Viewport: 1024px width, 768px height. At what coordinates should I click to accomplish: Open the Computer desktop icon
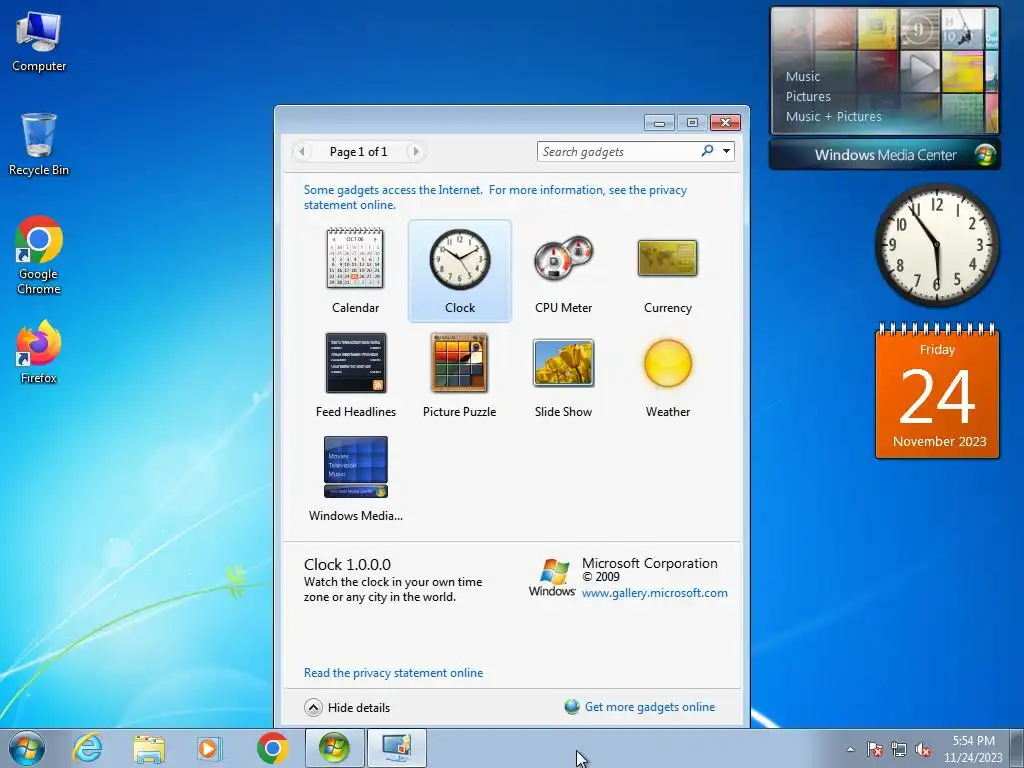pos(39,41)
